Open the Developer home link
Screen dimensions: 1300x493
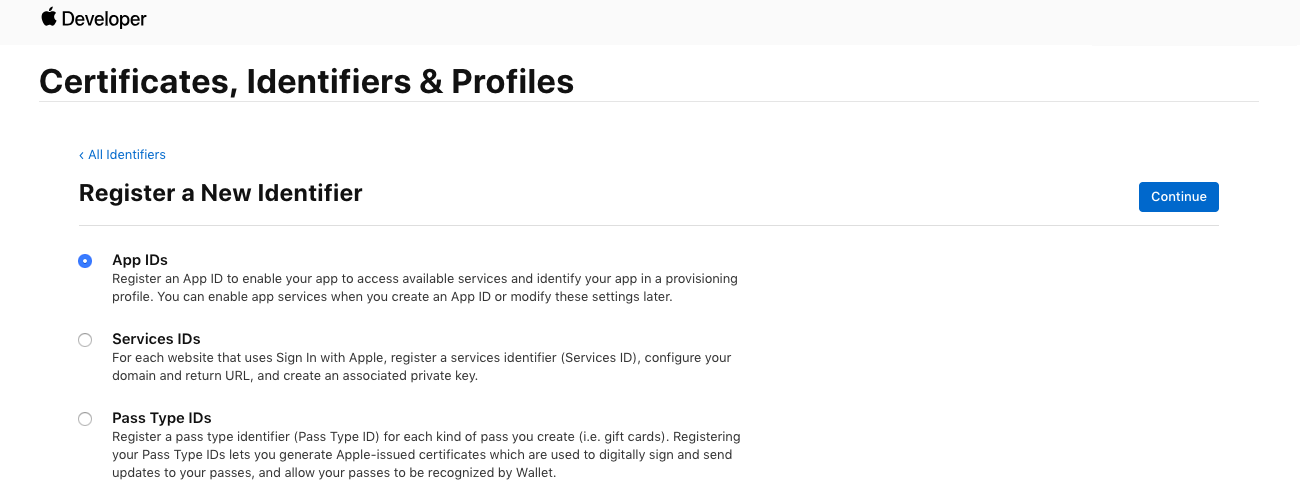[95, 18]
